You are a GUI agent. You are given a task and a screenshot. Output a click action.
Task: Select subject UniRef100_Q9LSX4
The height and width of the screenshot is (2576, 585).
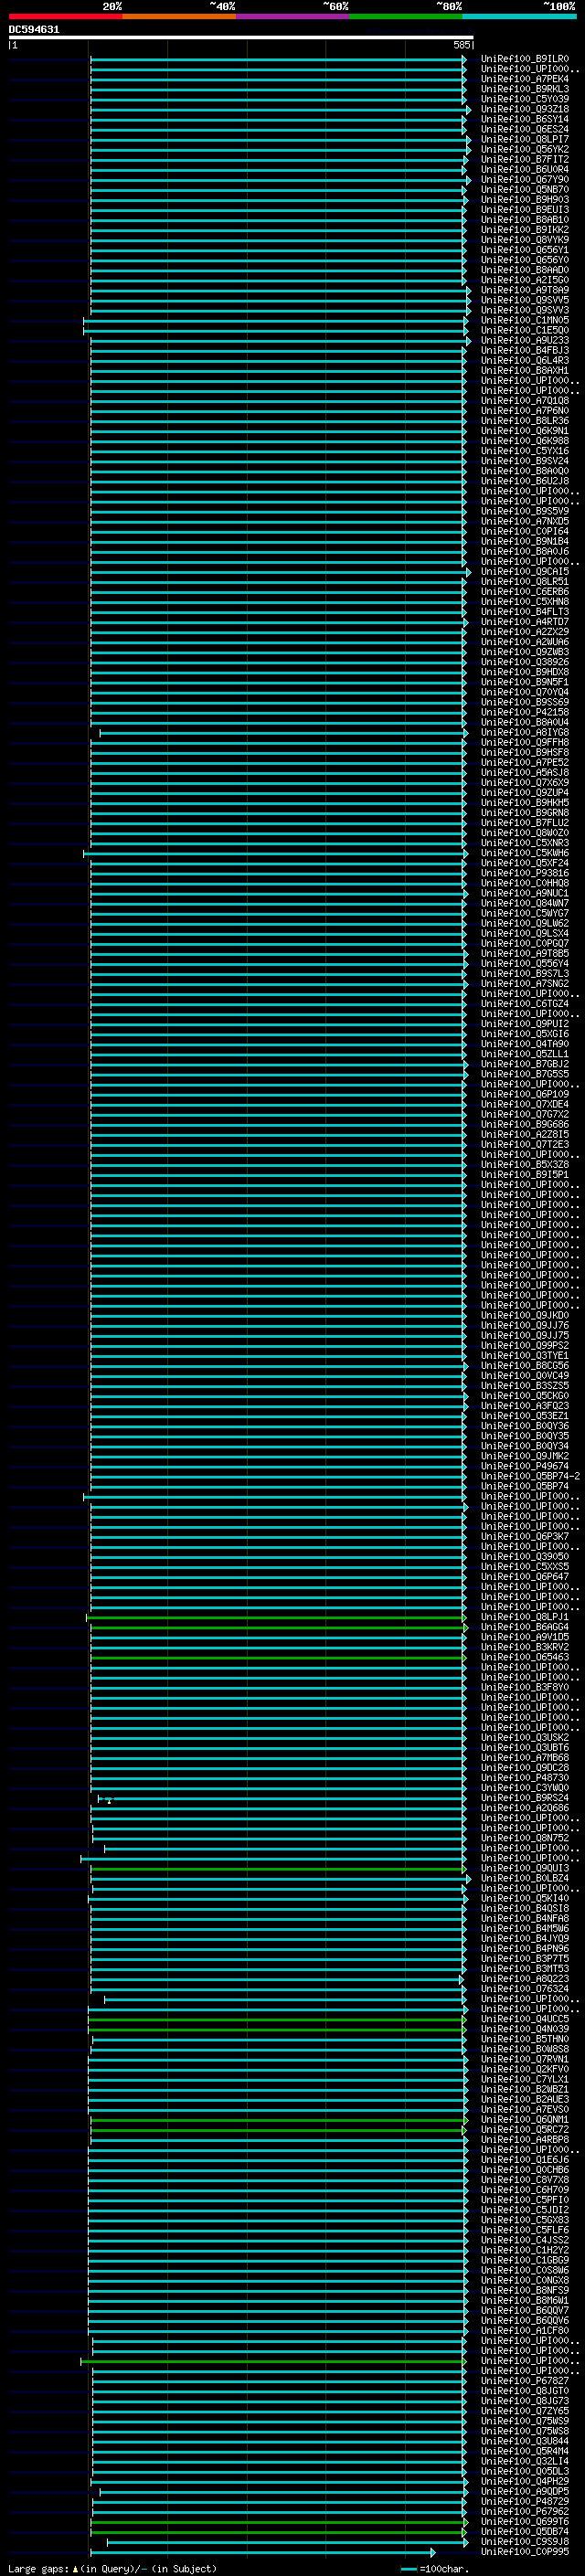(x=524, y=933)
